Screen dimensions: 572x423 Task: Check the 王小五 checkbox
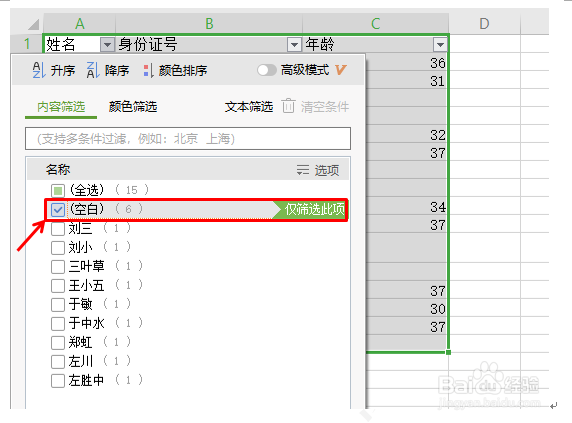pyautogui.click(x=58, y=286)
